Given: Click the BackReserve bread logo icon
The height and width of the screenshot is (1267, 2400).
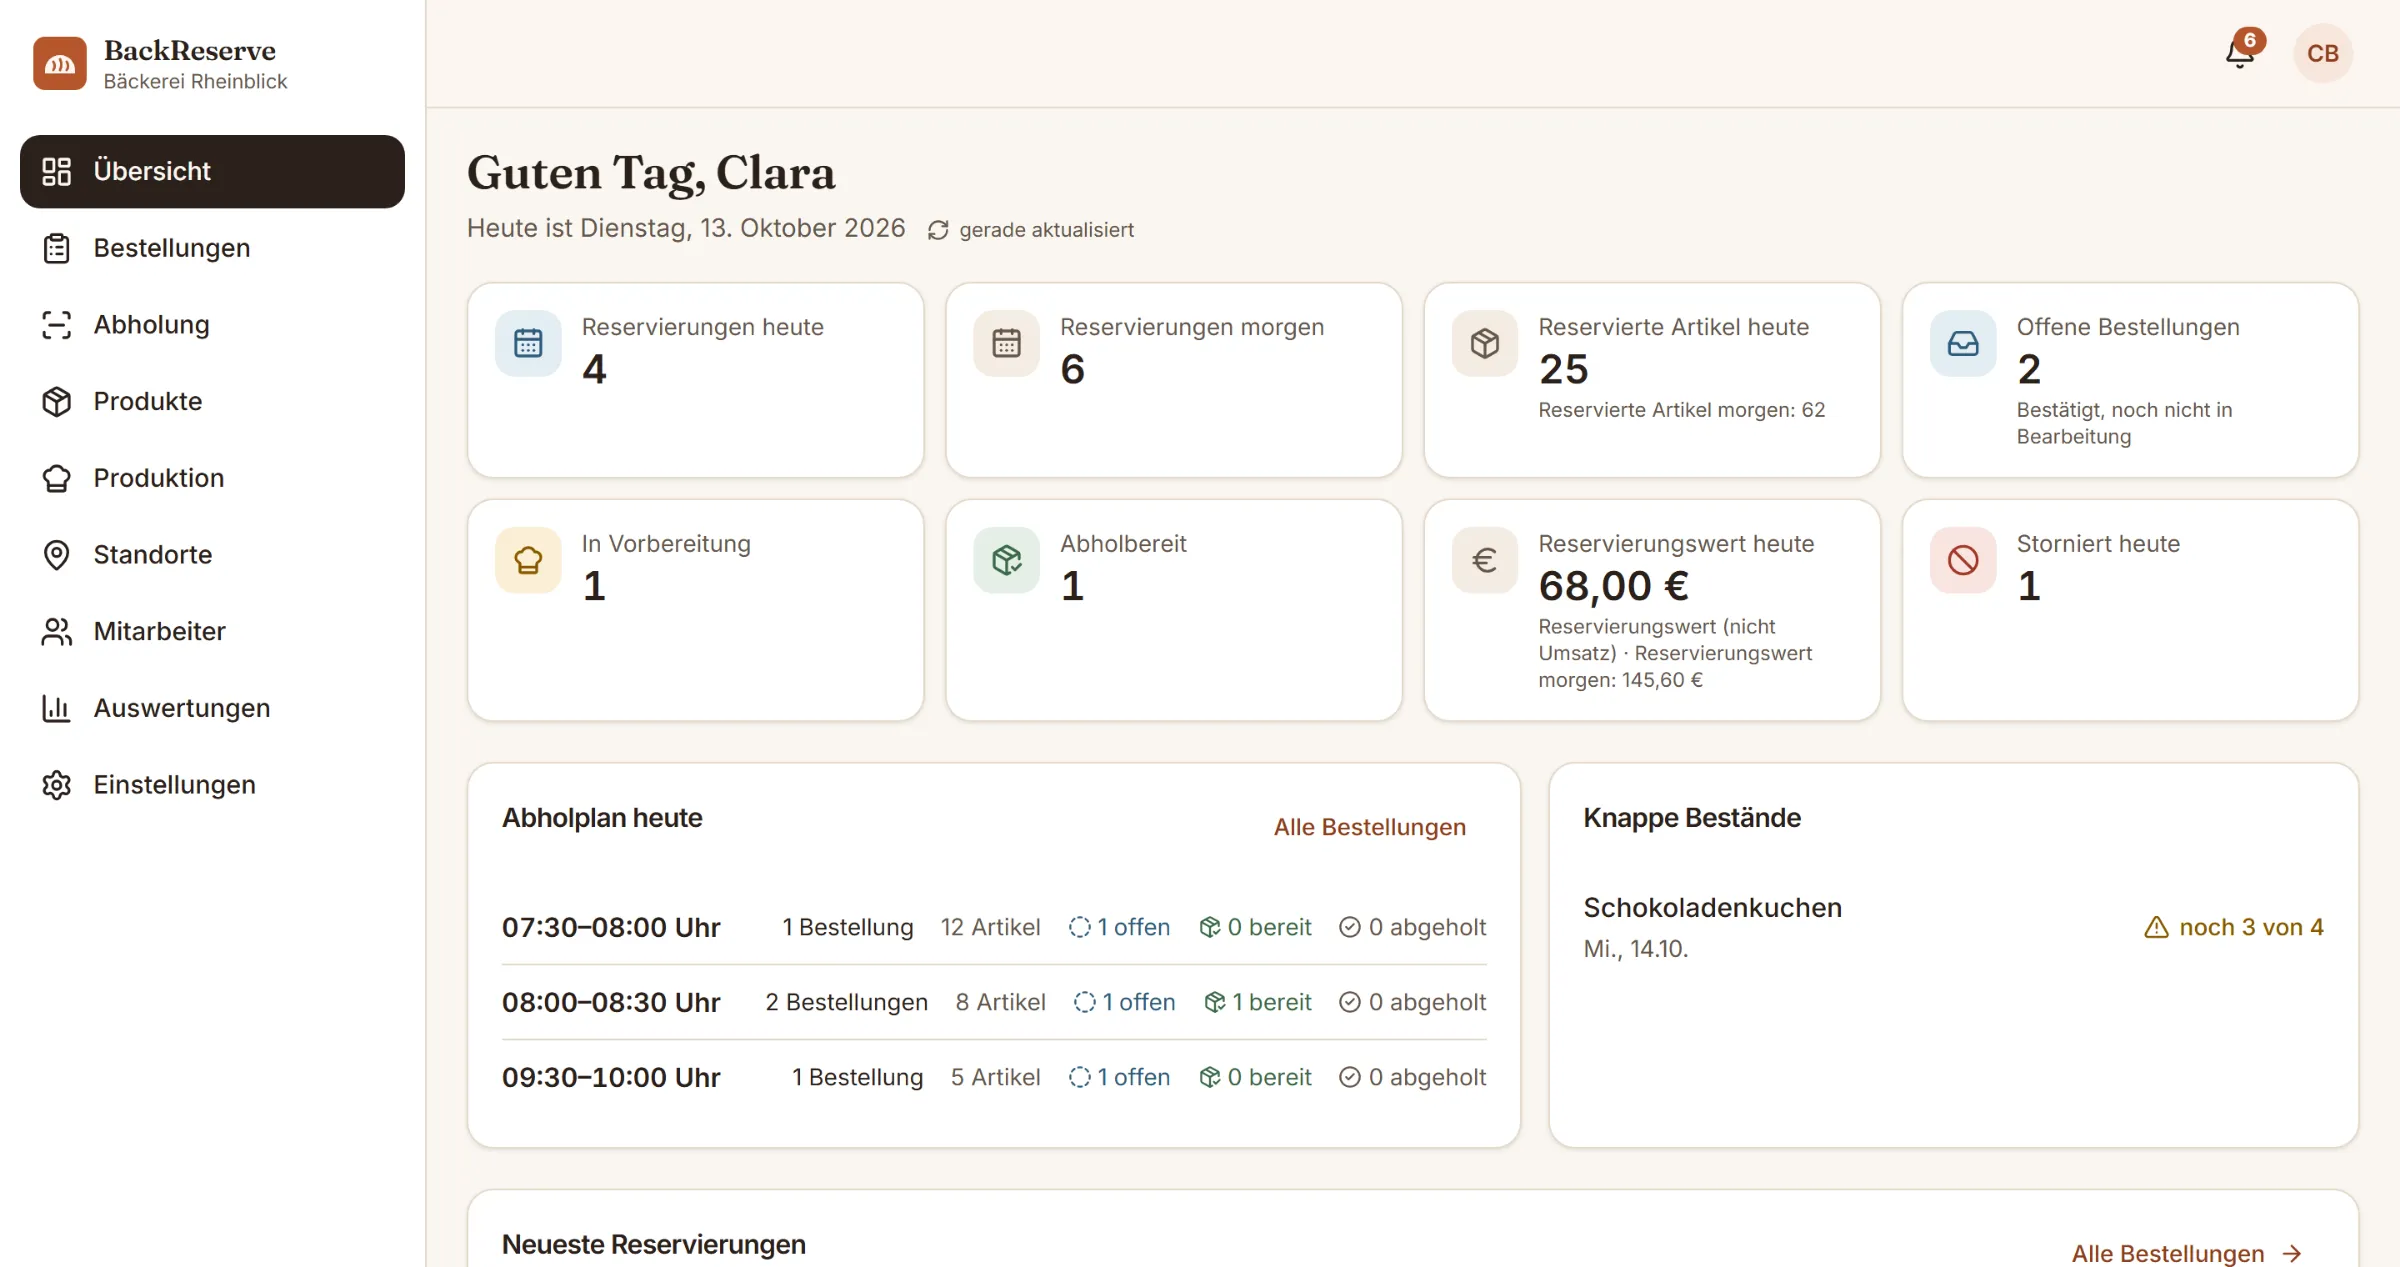Looking at the screenshot, I should [x=60, y=64].
